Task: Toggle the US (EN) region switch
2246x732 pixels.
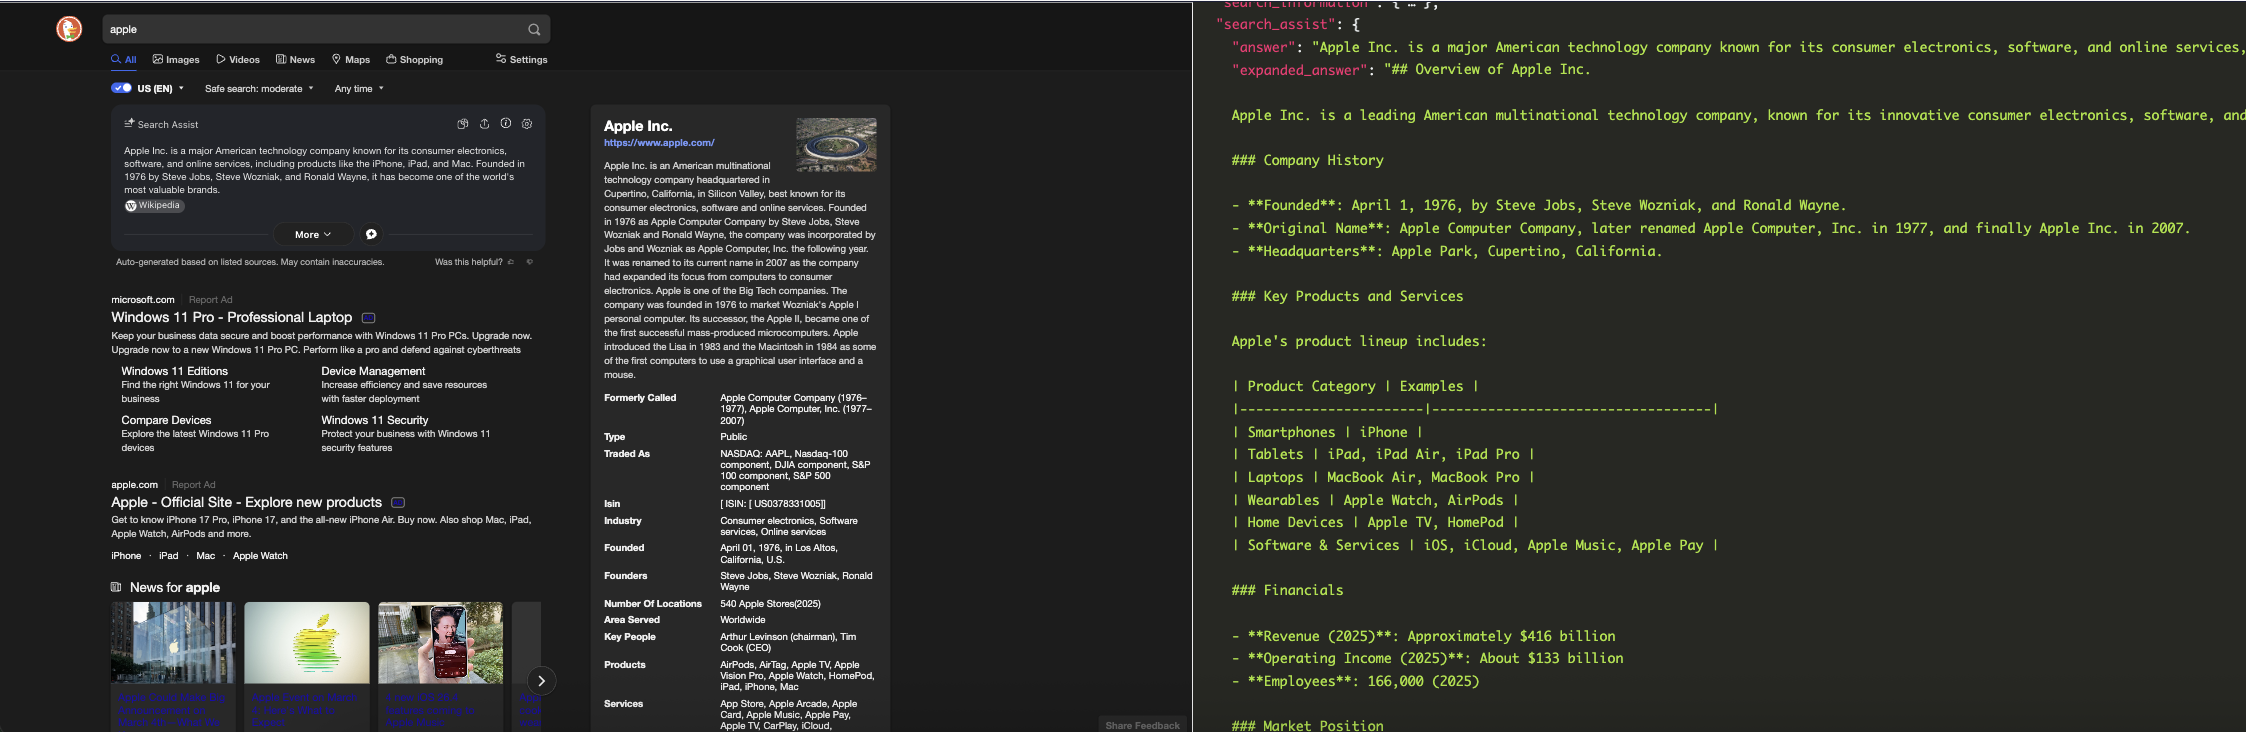Action: [122, 88]
